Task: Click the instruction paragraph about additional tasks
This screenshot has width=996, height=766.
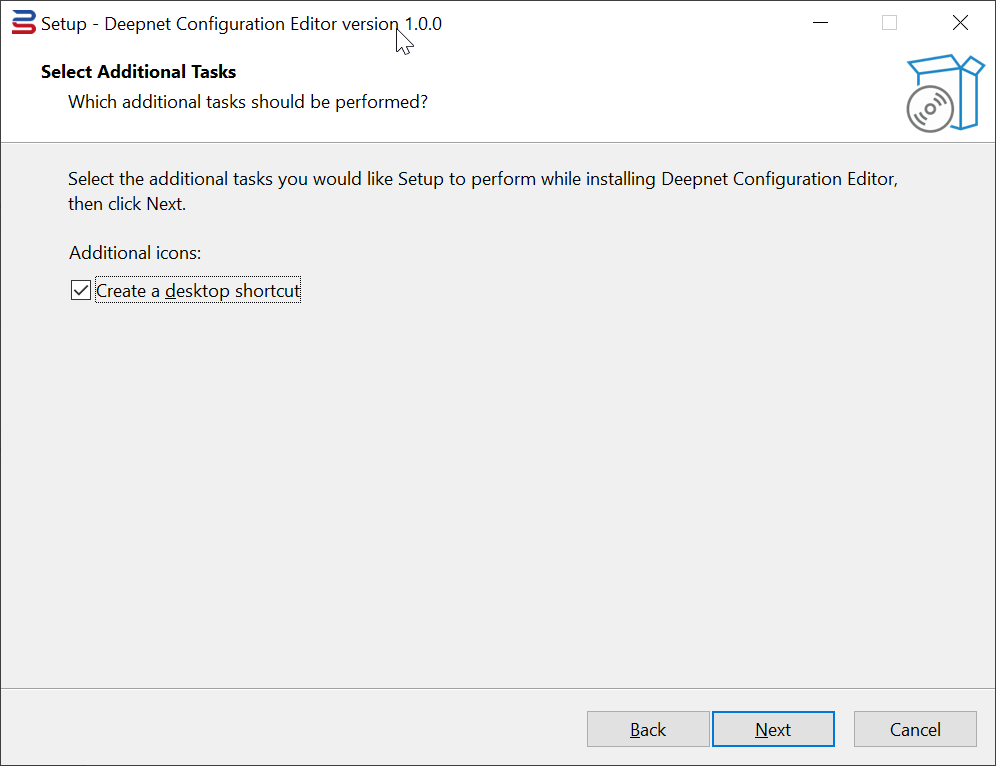Action: point(483,191)
